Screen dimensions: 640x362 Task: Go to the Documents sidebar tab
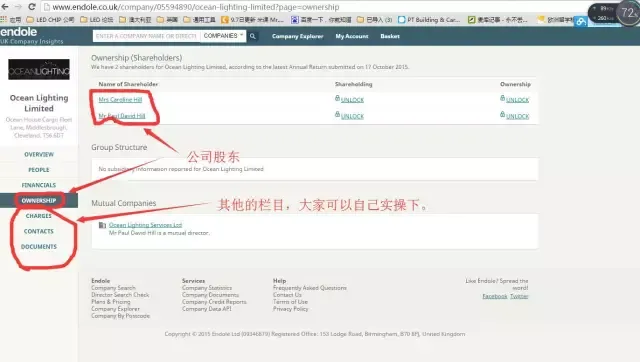point(39,247)
